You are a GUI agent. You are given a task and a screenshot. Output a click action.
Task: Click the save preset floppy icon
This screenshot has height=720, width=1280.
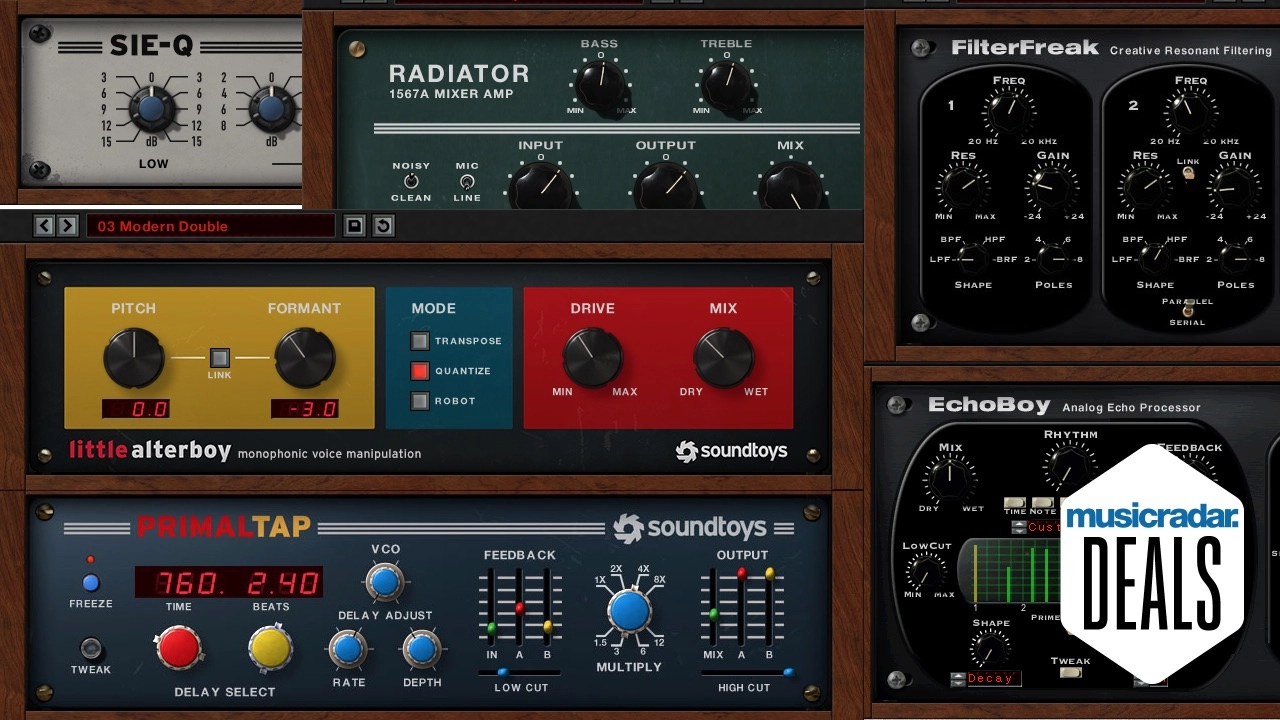[x=354, y=226]
